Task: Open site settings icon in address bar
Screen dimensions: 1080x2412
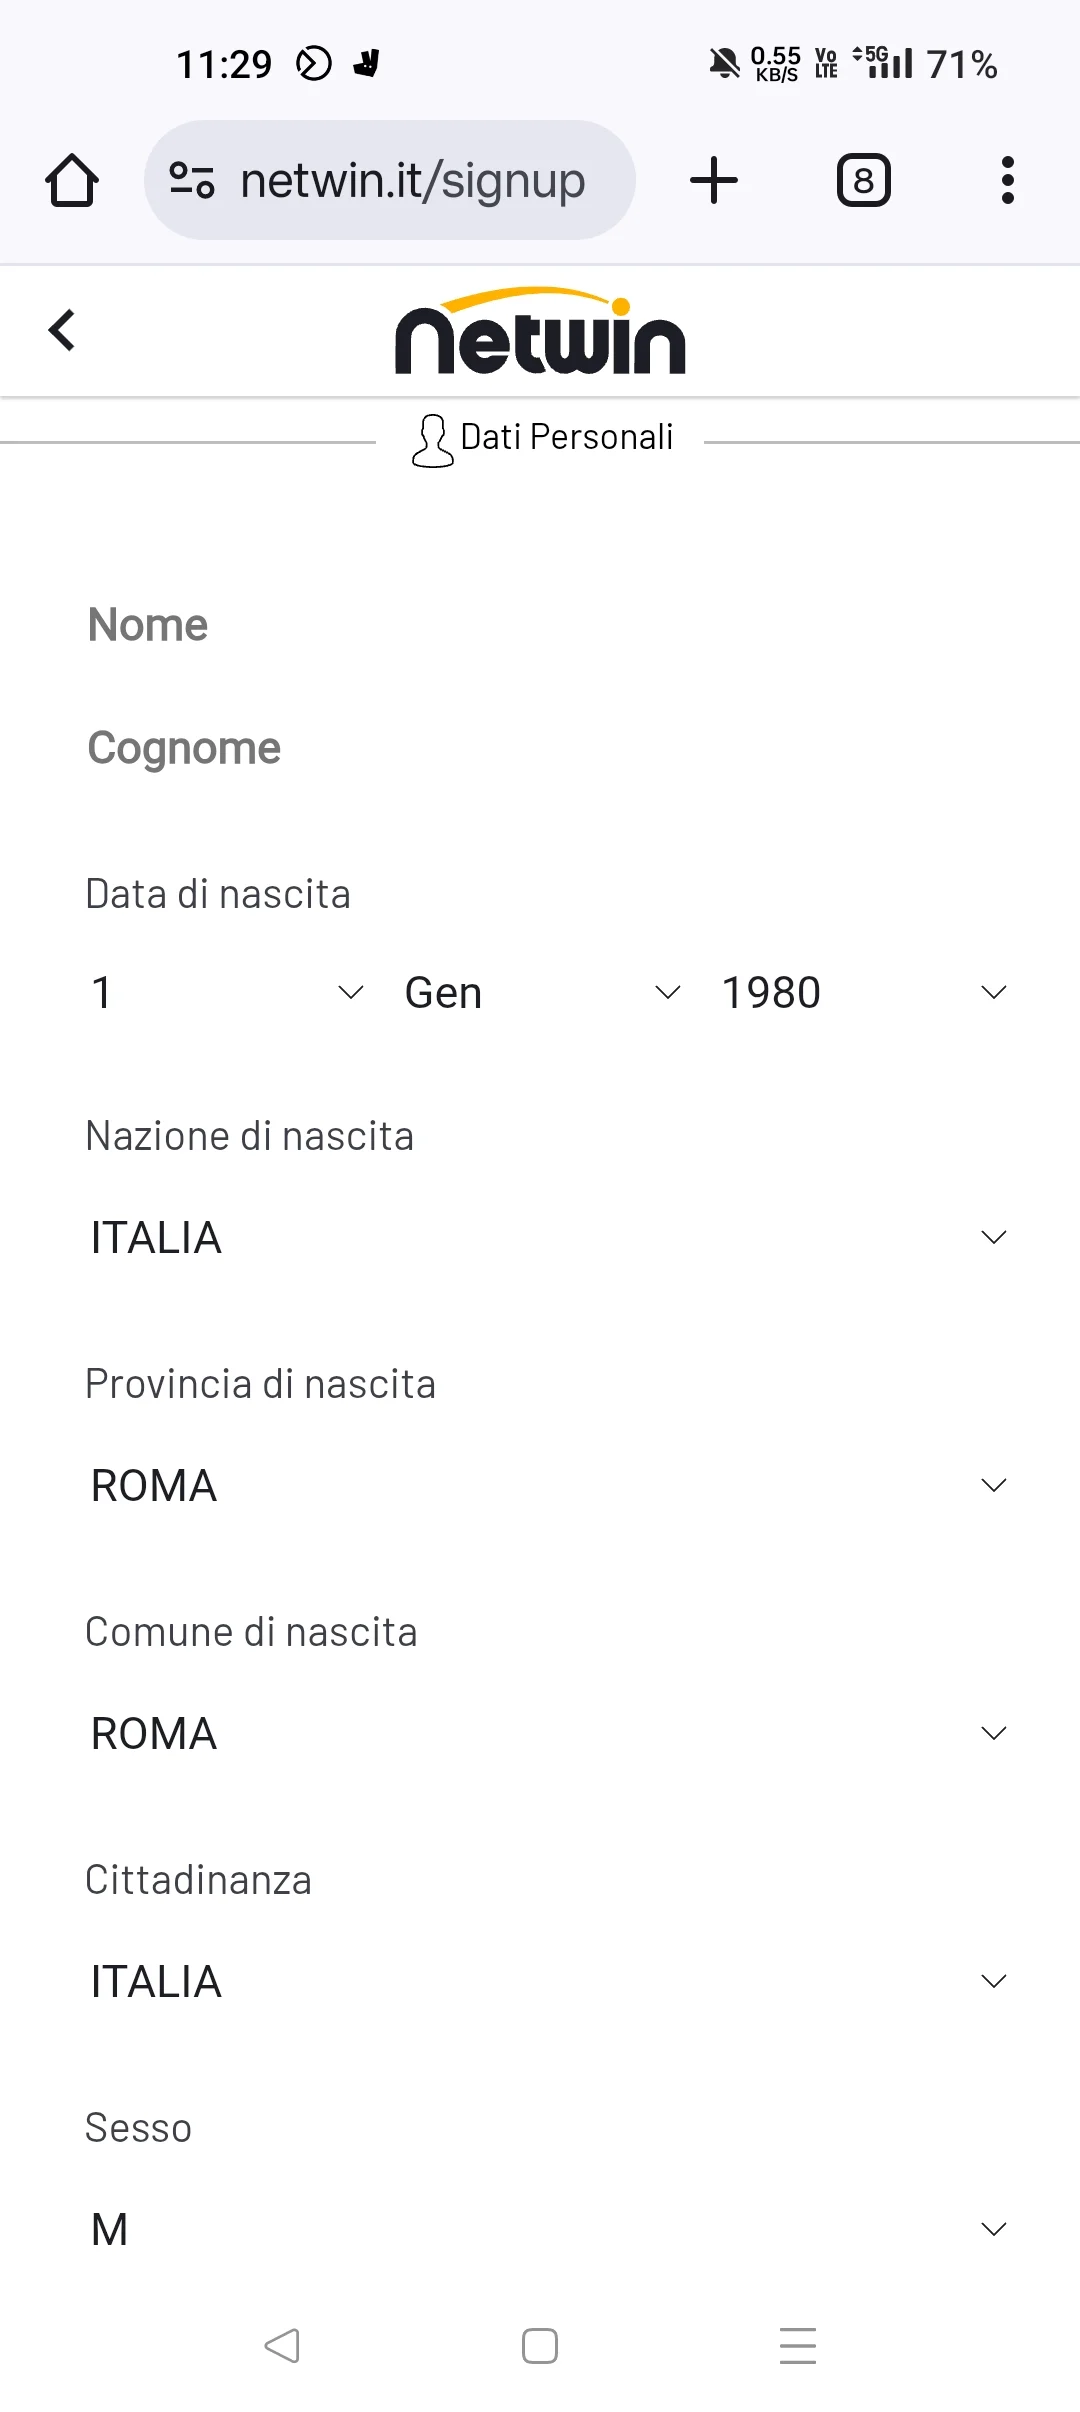Action: pyautogui.click(x=192, y=180)
